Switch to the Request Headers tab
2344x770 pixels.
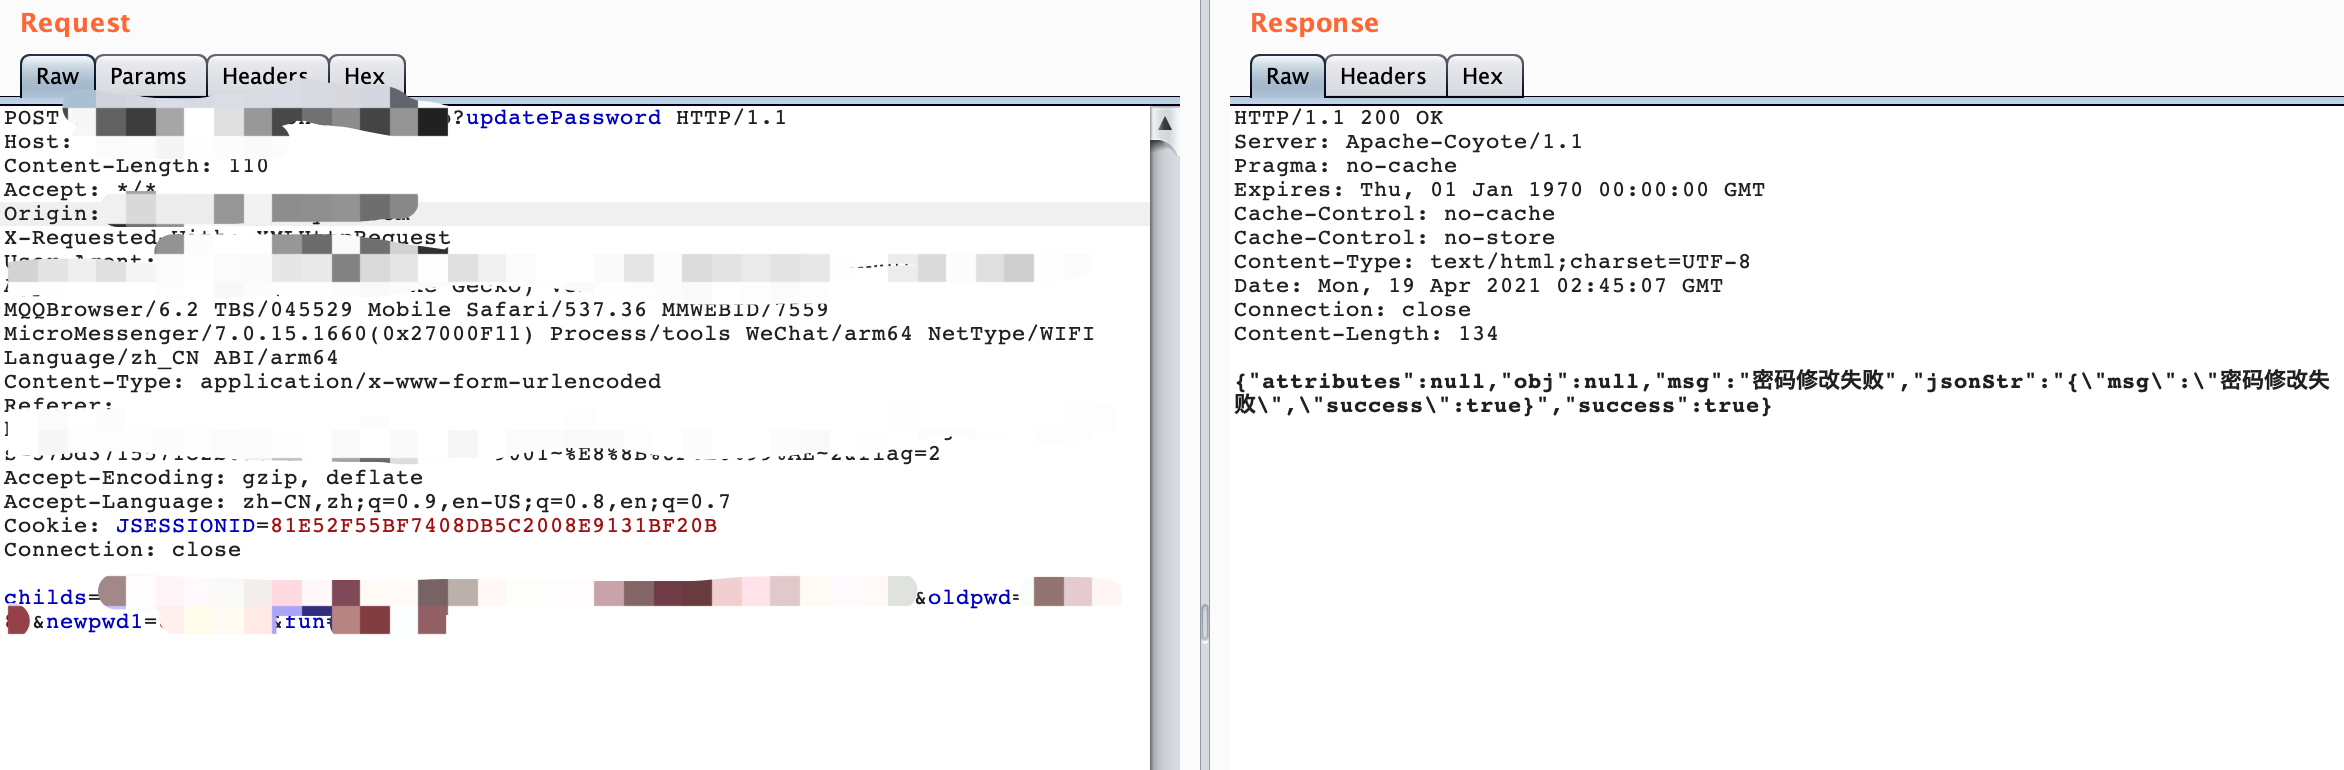click(266, 76)
